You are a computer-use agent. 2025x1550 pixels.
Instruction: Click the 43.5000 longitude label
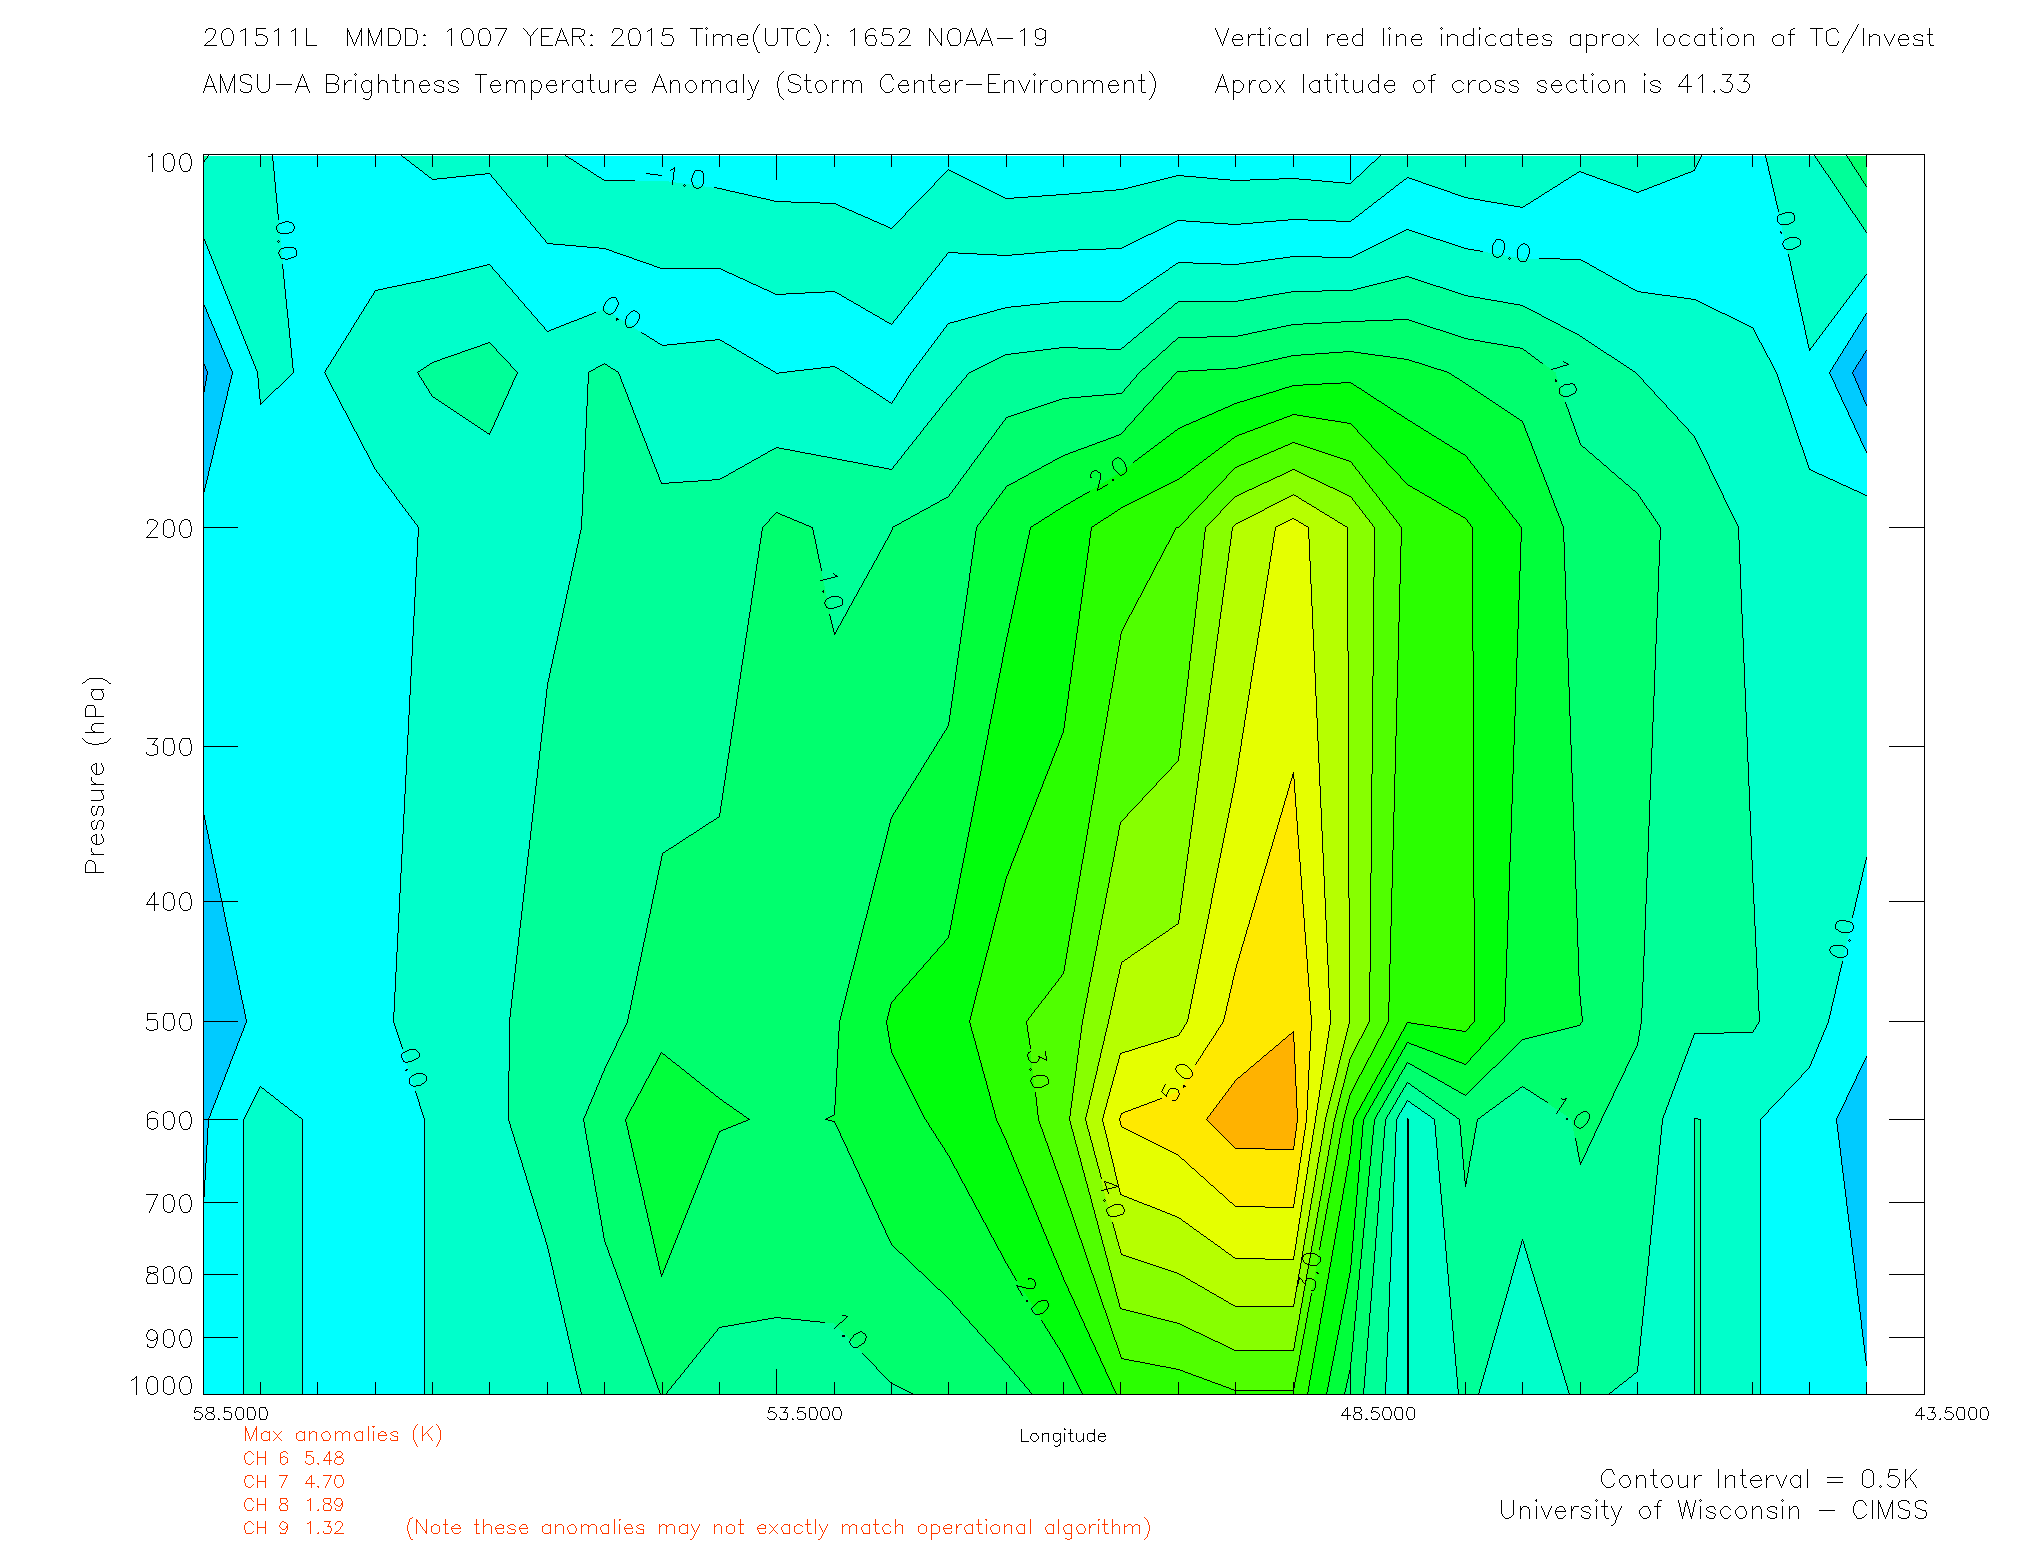(x=1951, y=1413)
